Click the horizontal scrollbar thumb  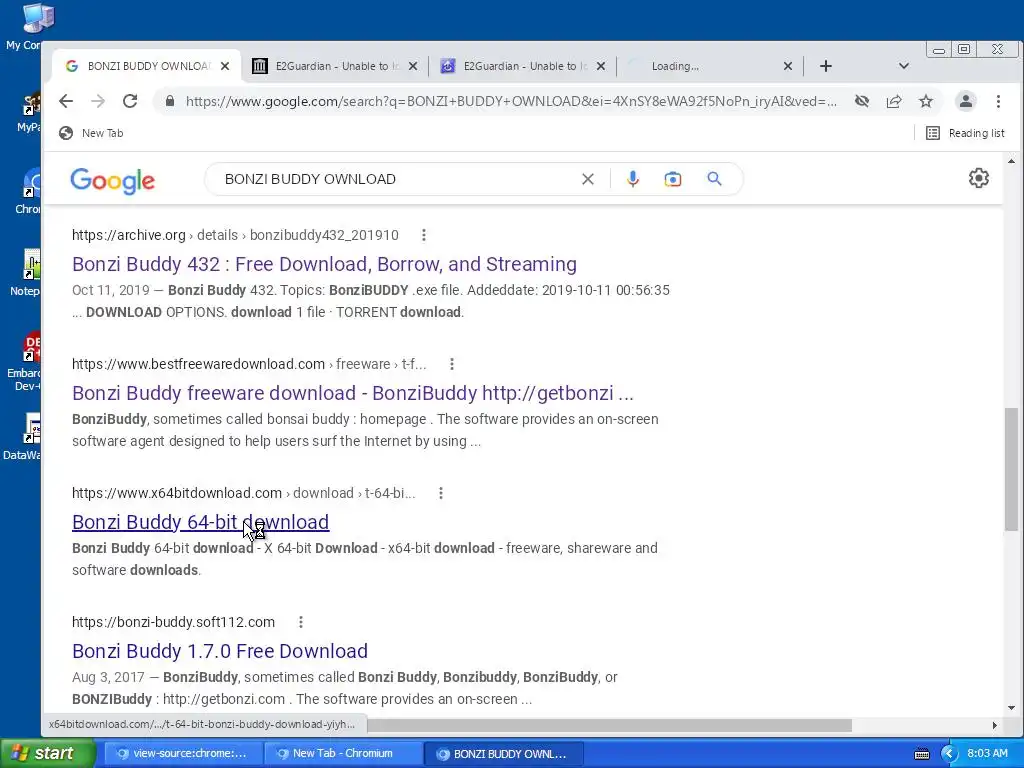(609, 725)
